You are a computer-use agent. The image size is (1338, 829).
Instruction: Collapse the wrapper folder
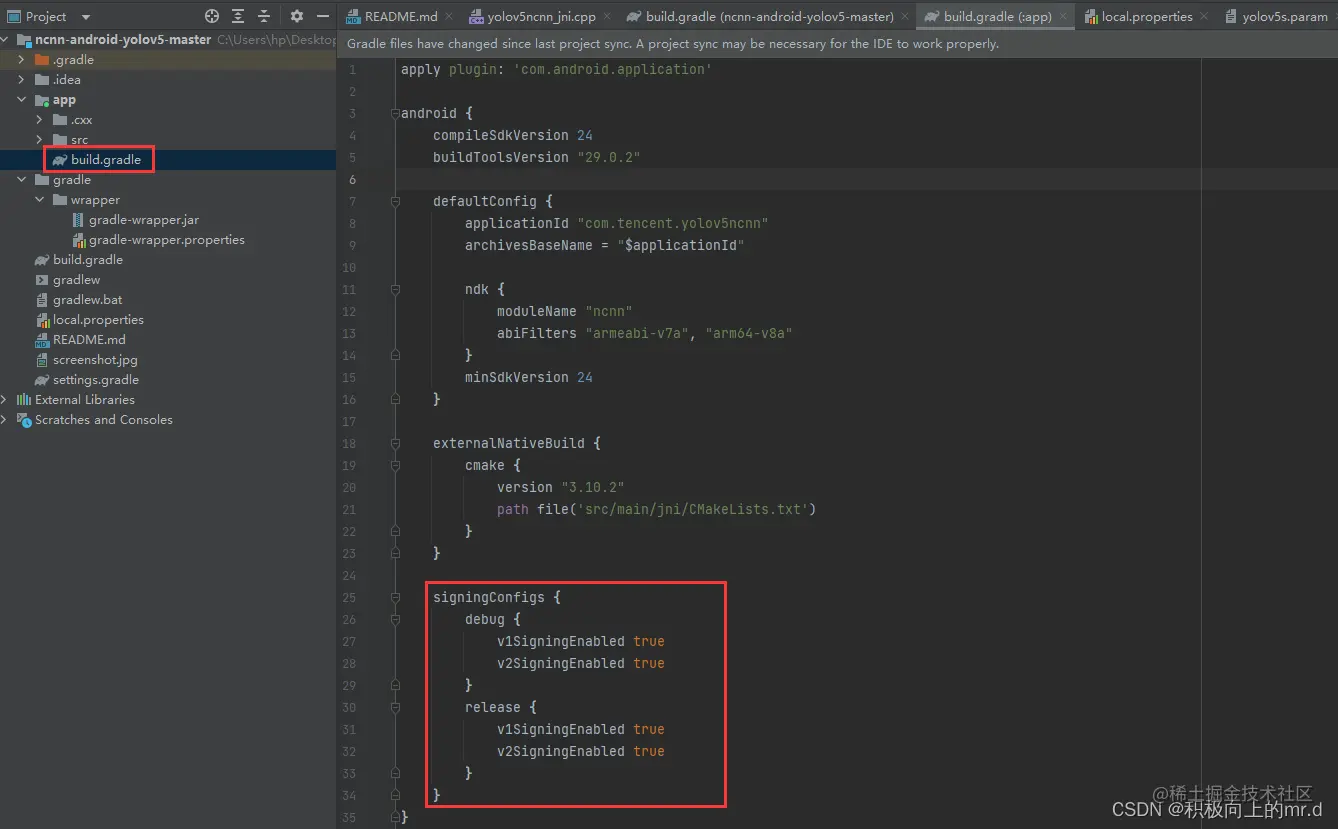point(40,200)
